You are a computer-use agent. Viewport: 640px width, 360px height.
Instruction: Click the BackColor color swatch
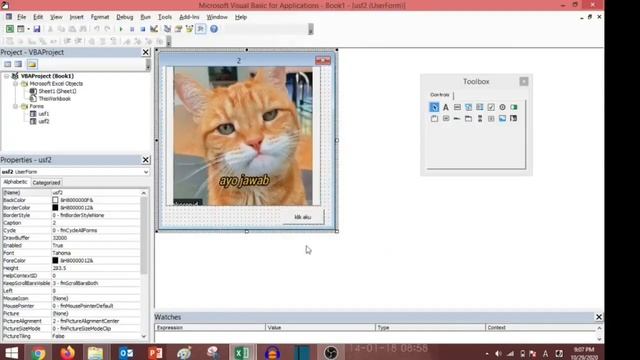coord(55,200)
